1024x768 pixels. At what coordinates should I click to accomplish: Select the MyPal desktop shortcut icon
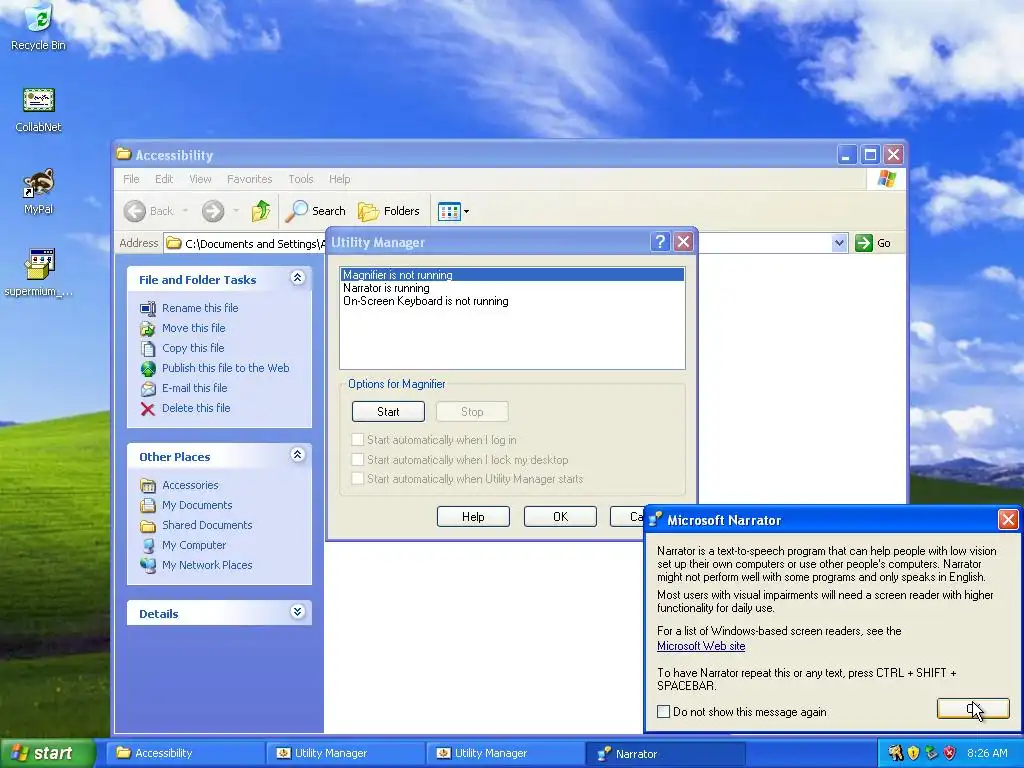pyautogui.click(x=38, y=191)
